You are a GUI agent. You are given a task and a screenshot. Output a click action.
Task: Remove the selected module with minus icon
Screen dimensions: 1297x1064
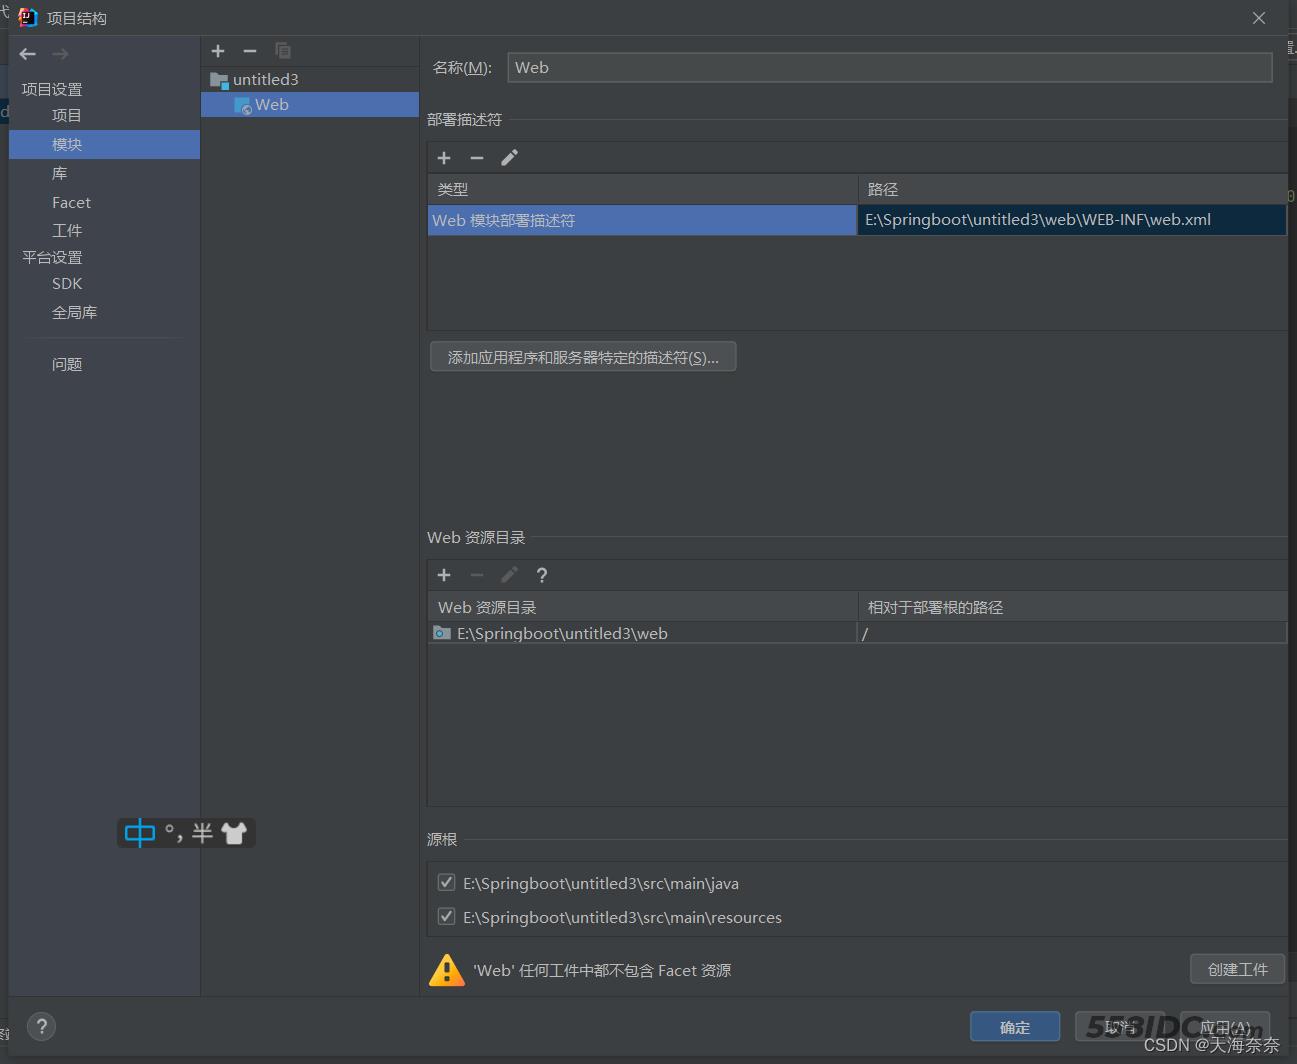pos(250,51)
